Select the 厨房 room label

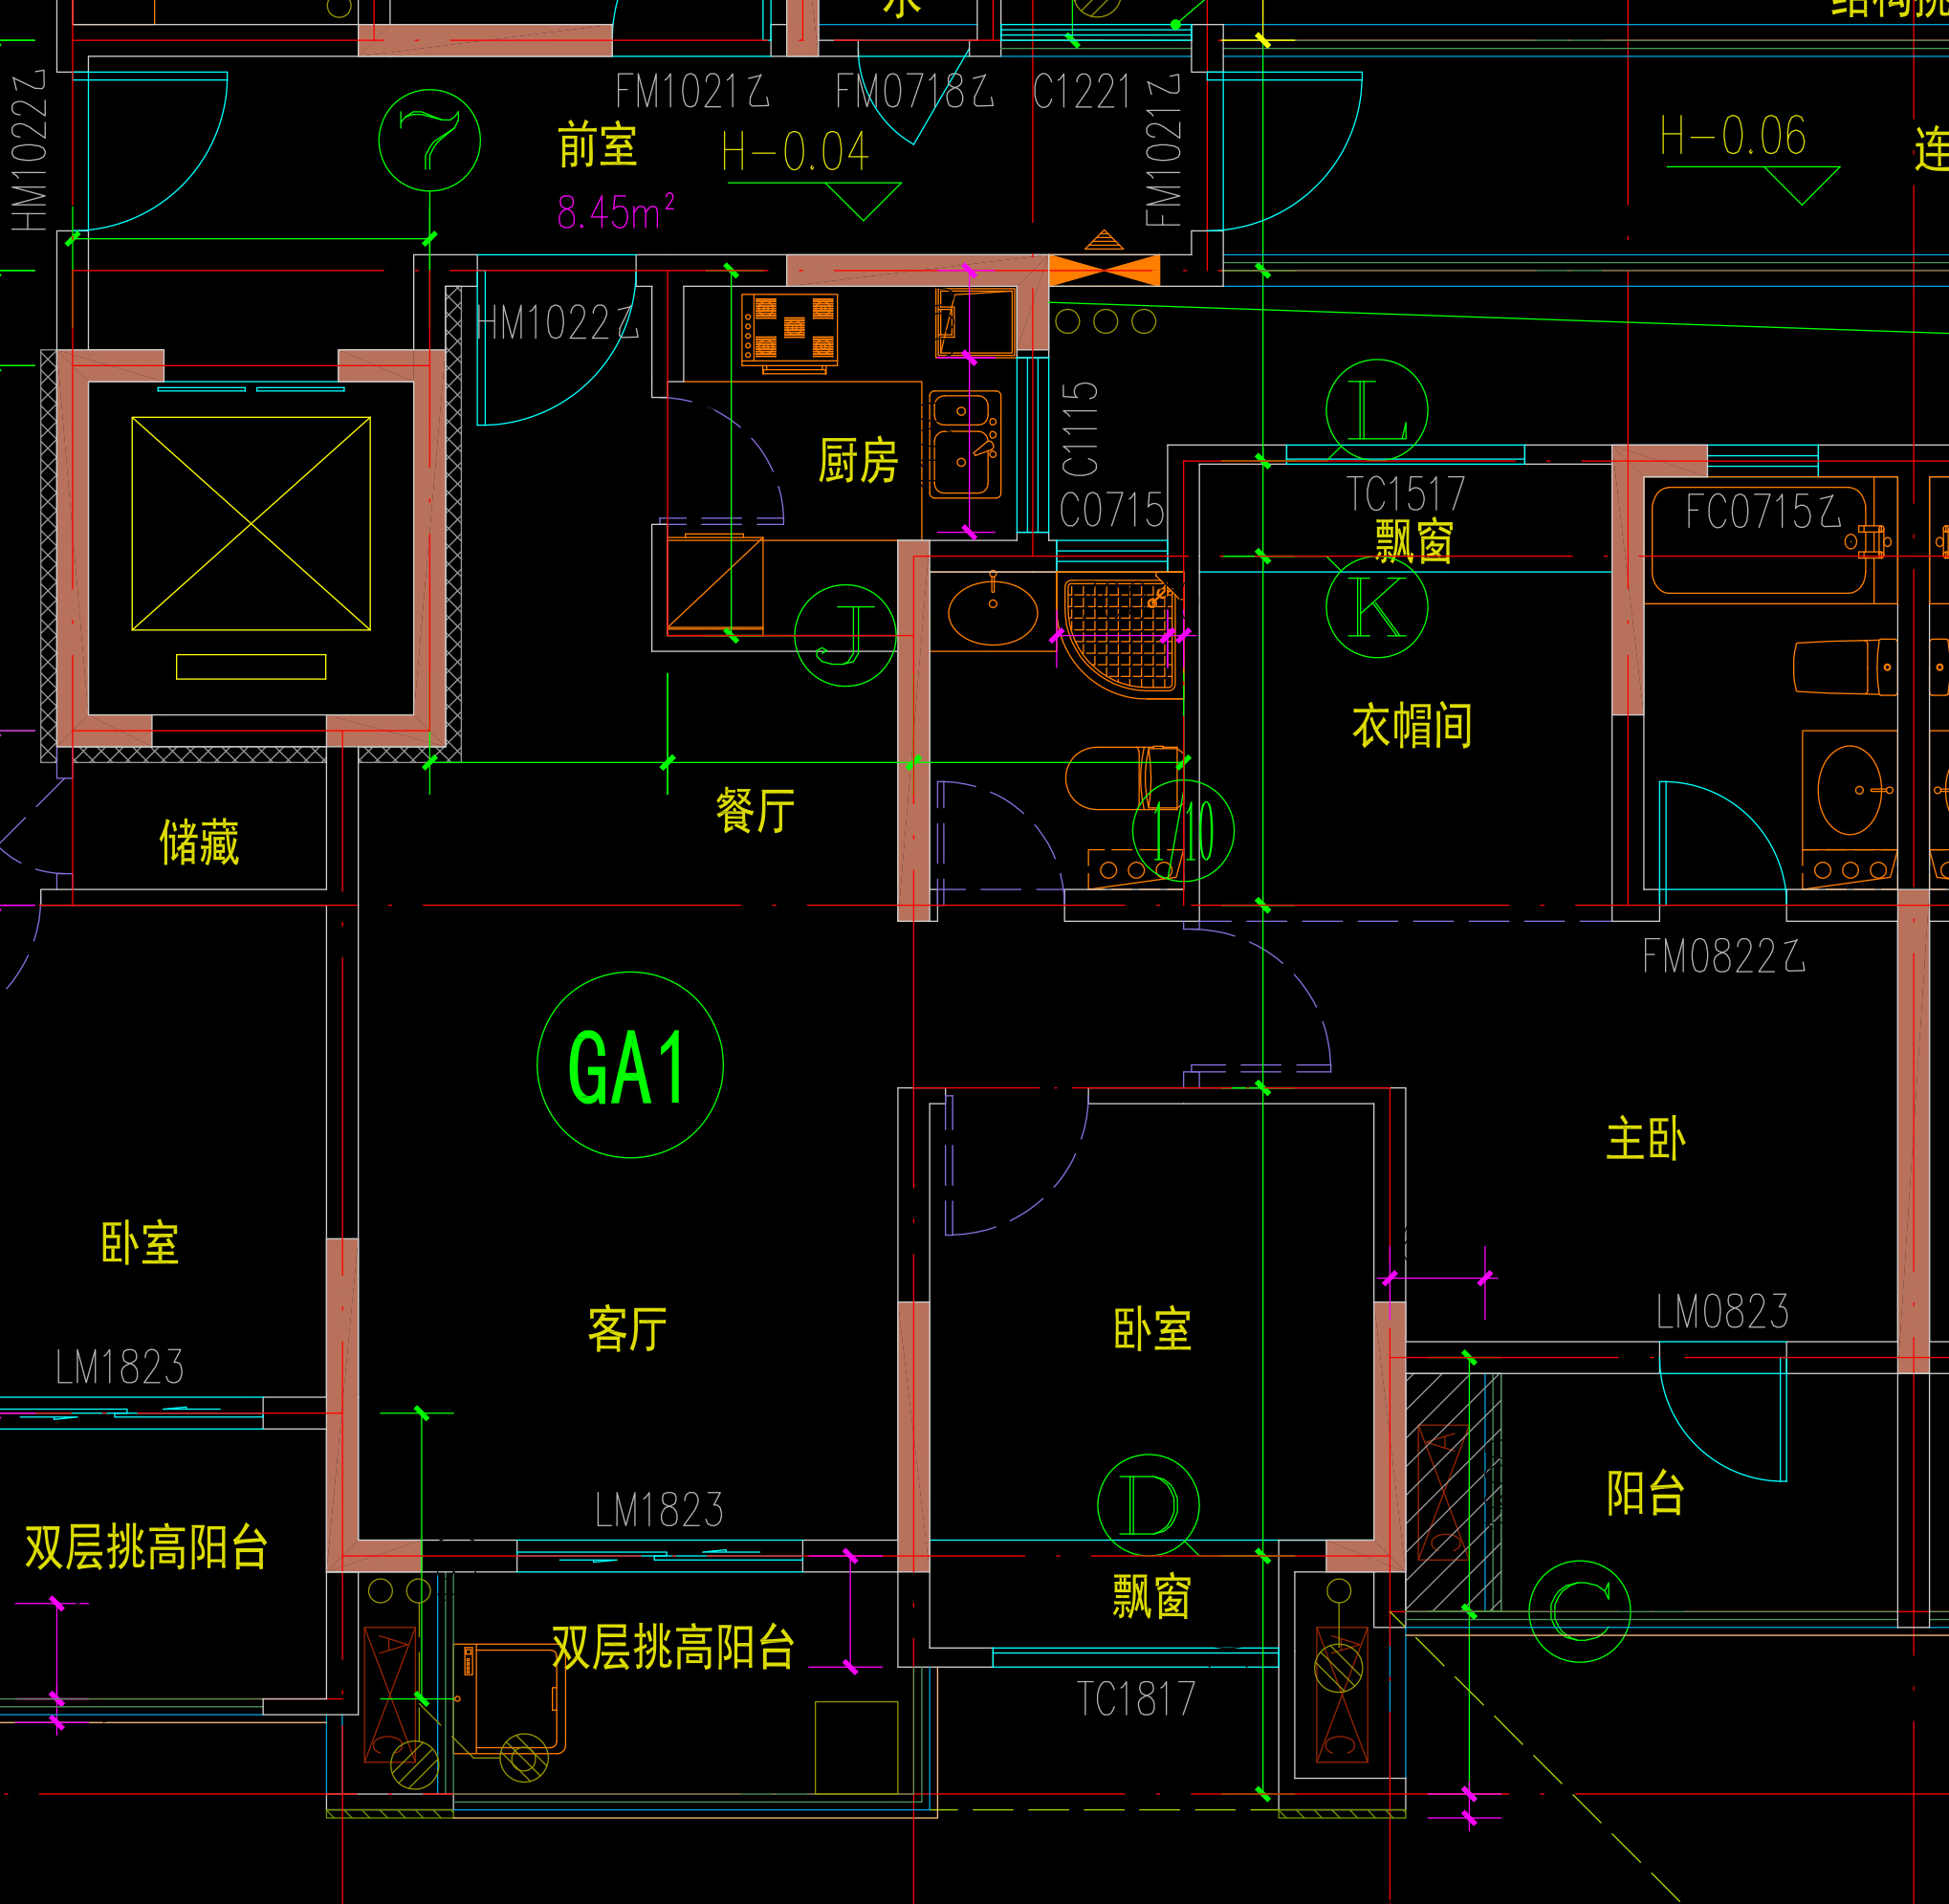click(x=858, y=461)
